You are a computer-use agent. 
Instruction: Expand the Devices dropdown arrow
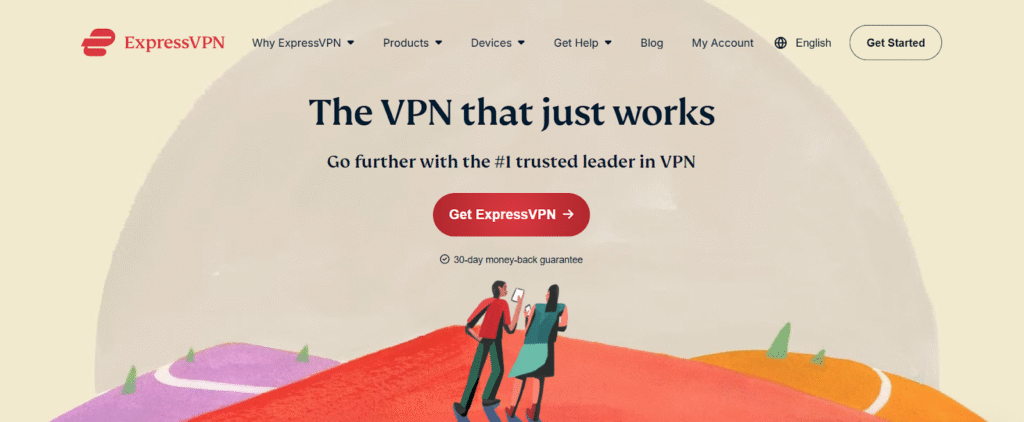[x=521, y=43]
